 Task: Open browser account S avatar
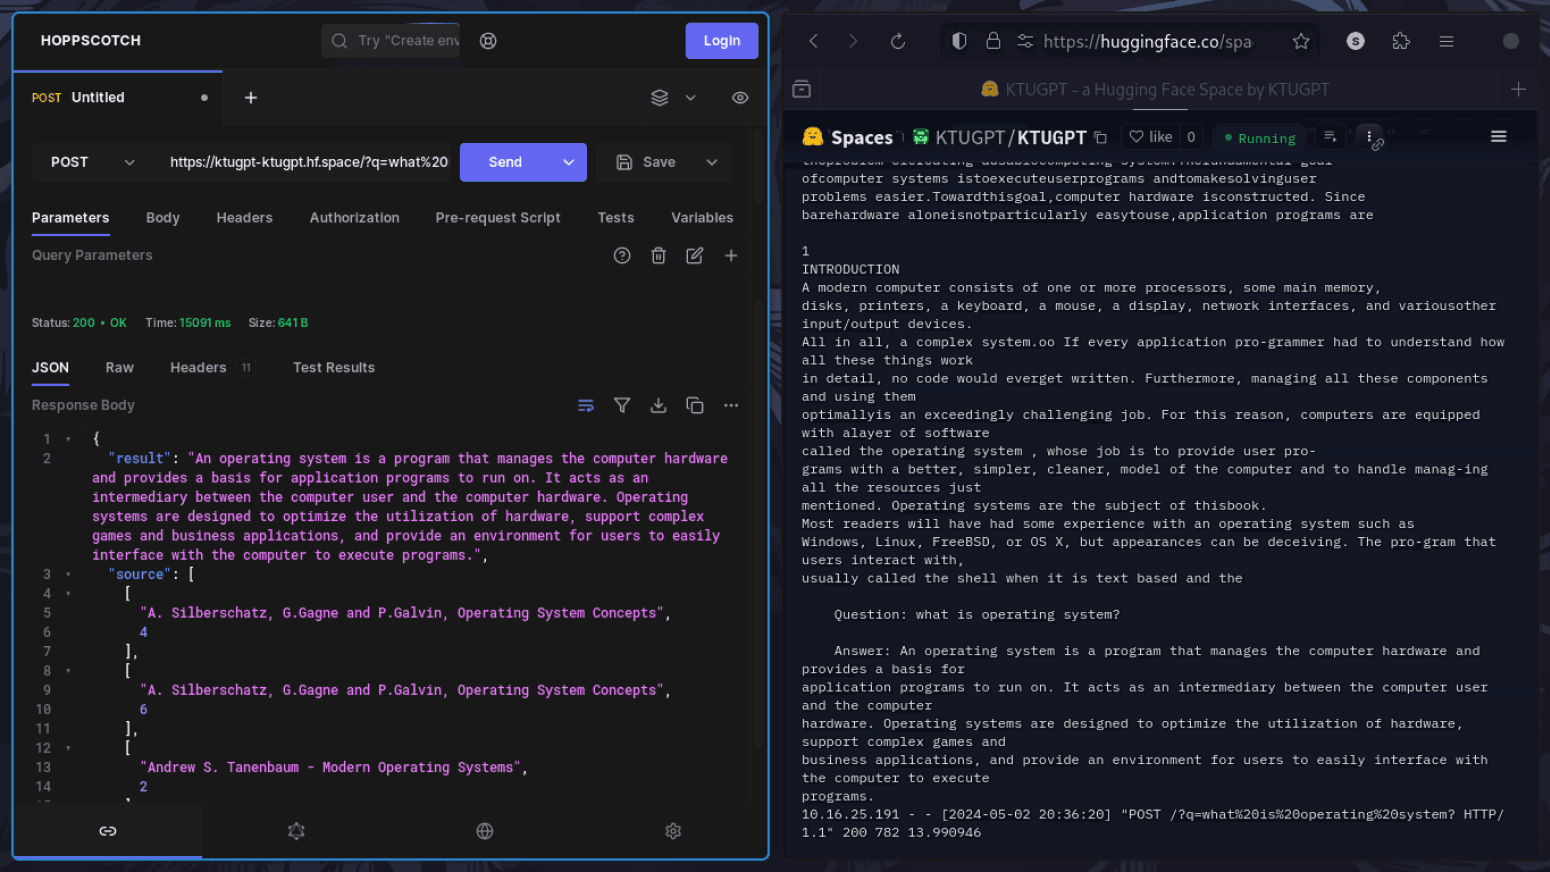pos(1356,41)
